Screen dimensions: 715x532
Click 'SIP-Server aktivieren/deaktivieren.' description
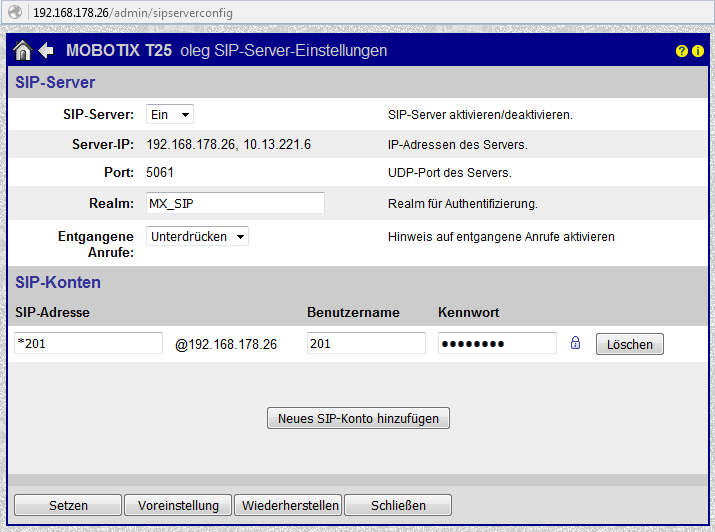pyautogui.click(x=480, y=114)
